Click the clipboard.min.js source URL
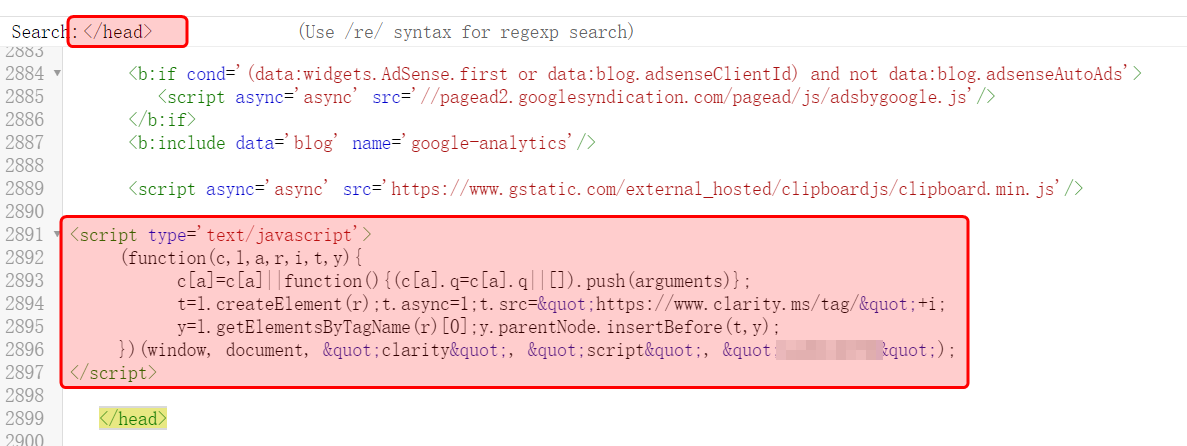Viewport: 1187px width, 446px height. (x=736, y=189)
